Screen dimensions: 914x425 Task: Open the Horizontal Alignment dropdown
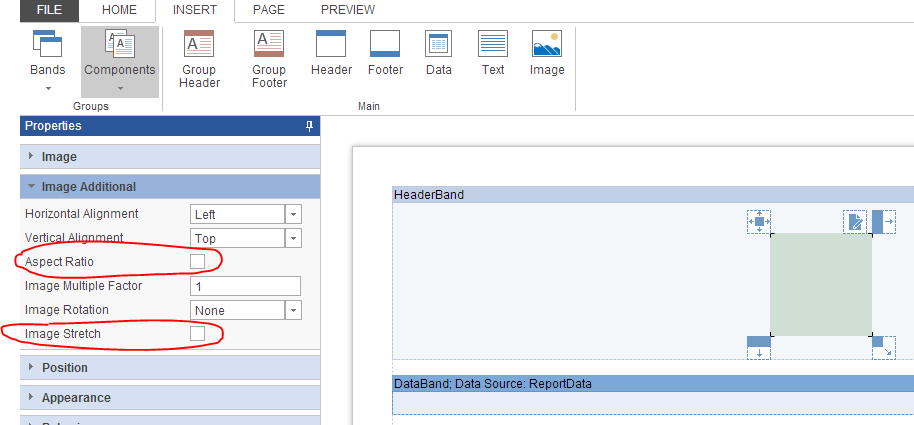(293, 215)
